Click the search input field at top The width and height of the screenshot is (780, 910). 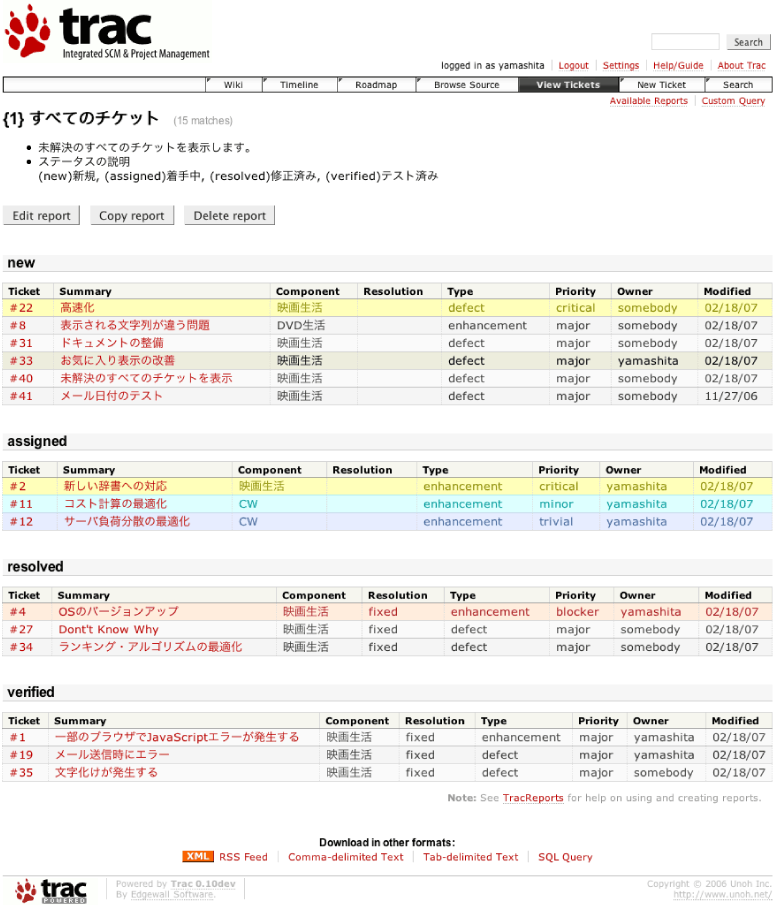click(685, 42)
